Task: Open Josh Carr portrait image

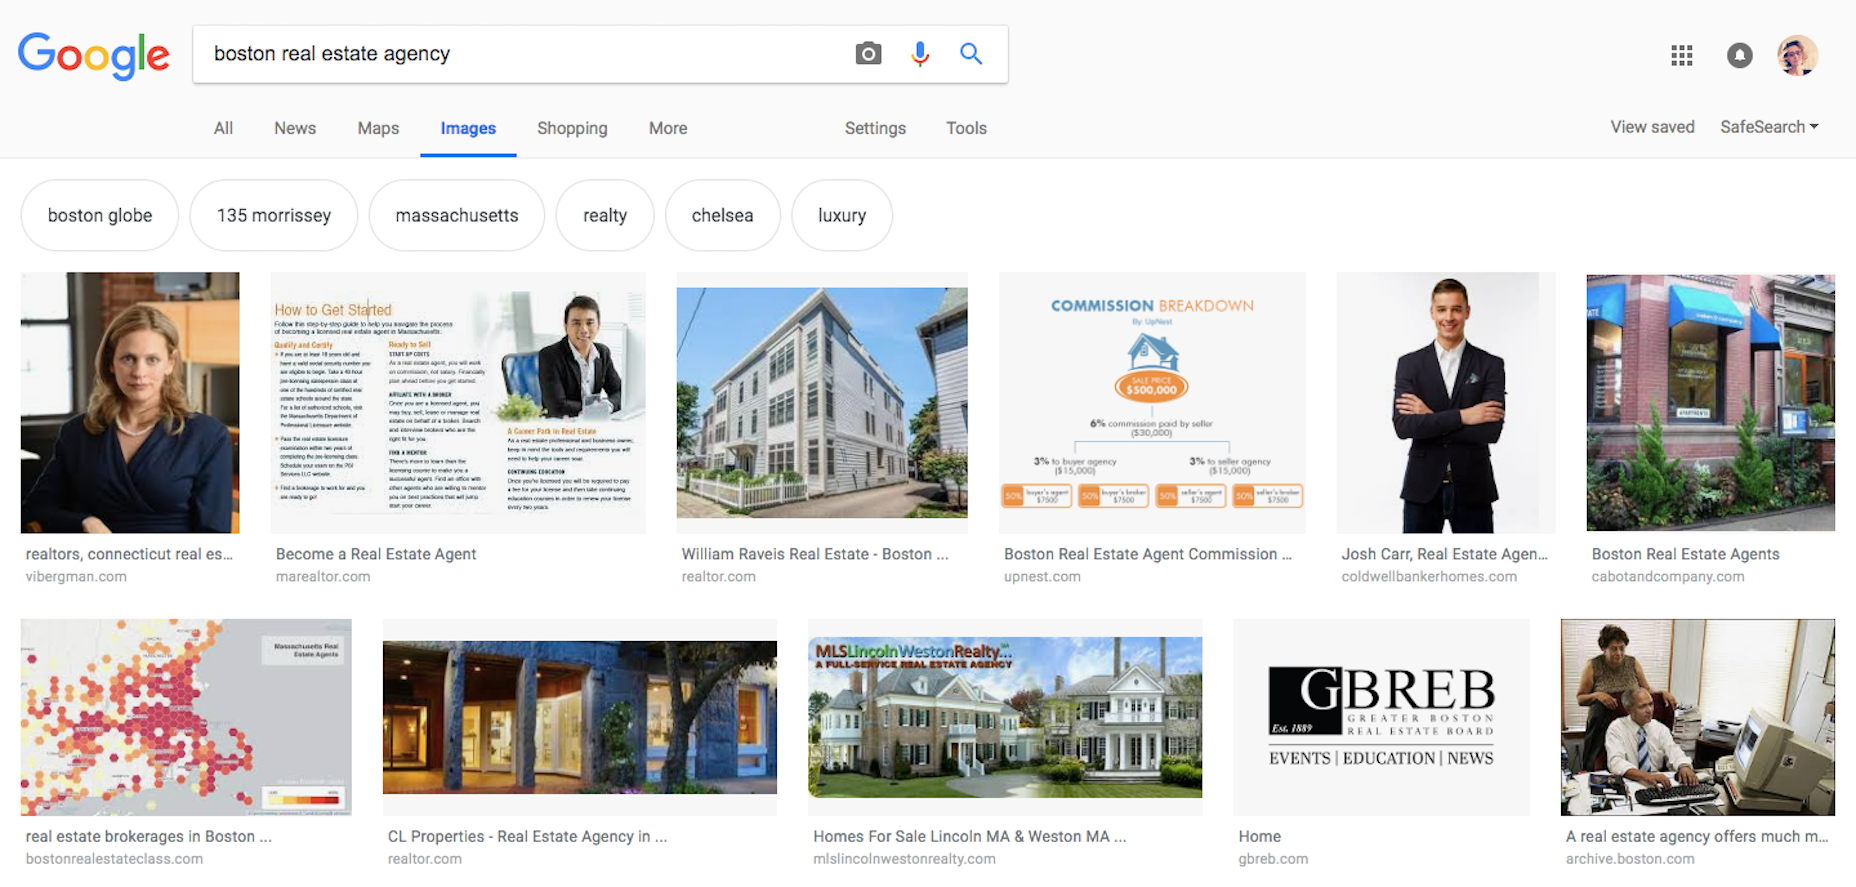Action: pyautogui.click(x=1446, y=402)
